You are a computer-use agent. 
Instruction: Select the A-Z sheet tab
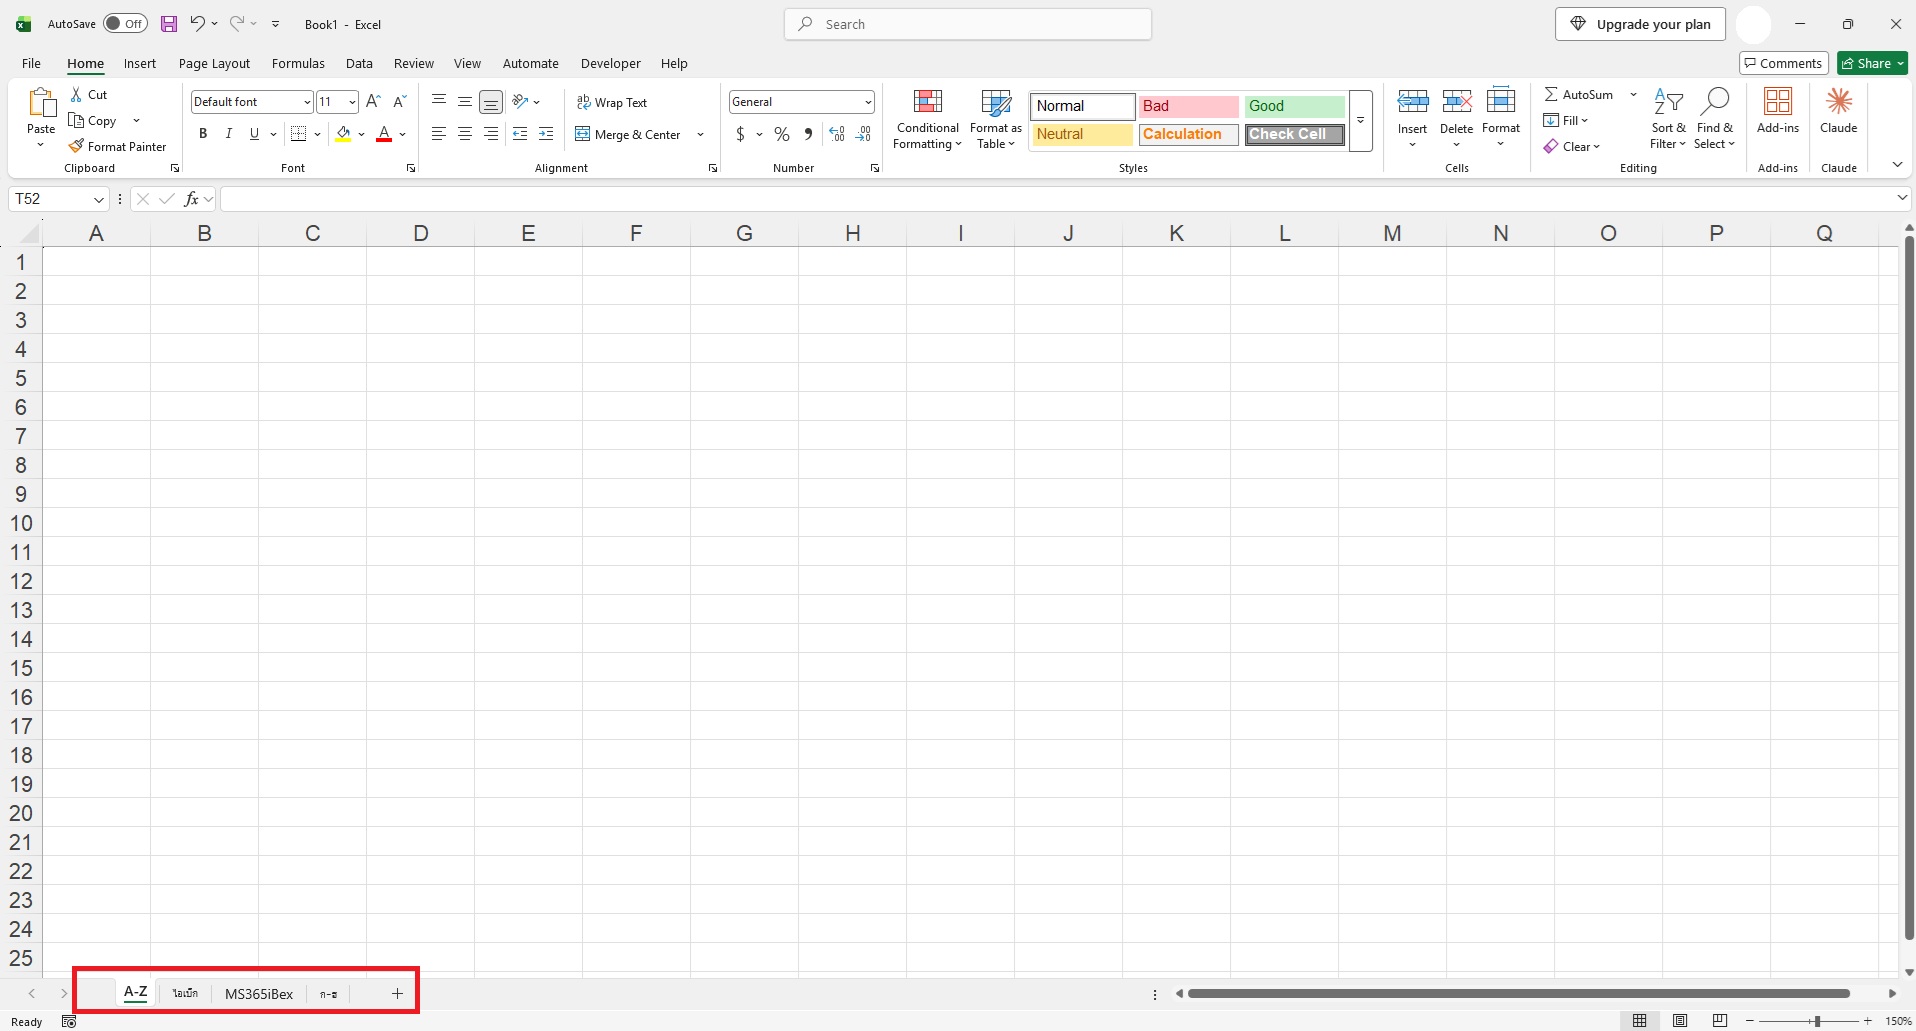pyautogui.click(x=136, y=992)
